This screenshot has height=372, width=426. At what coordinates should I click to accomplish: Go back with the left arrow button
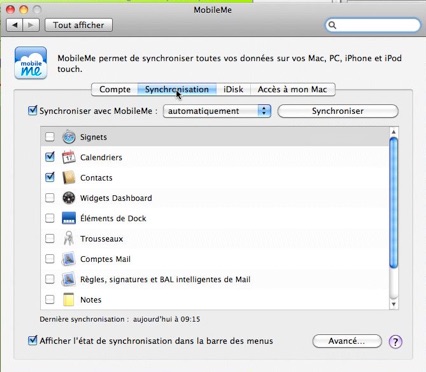point(15,25)
